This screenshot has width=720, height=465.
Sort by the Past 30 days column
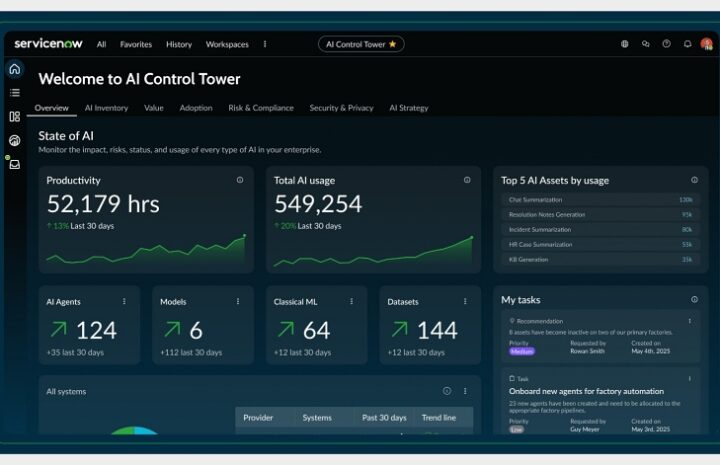tap(384, 418)
